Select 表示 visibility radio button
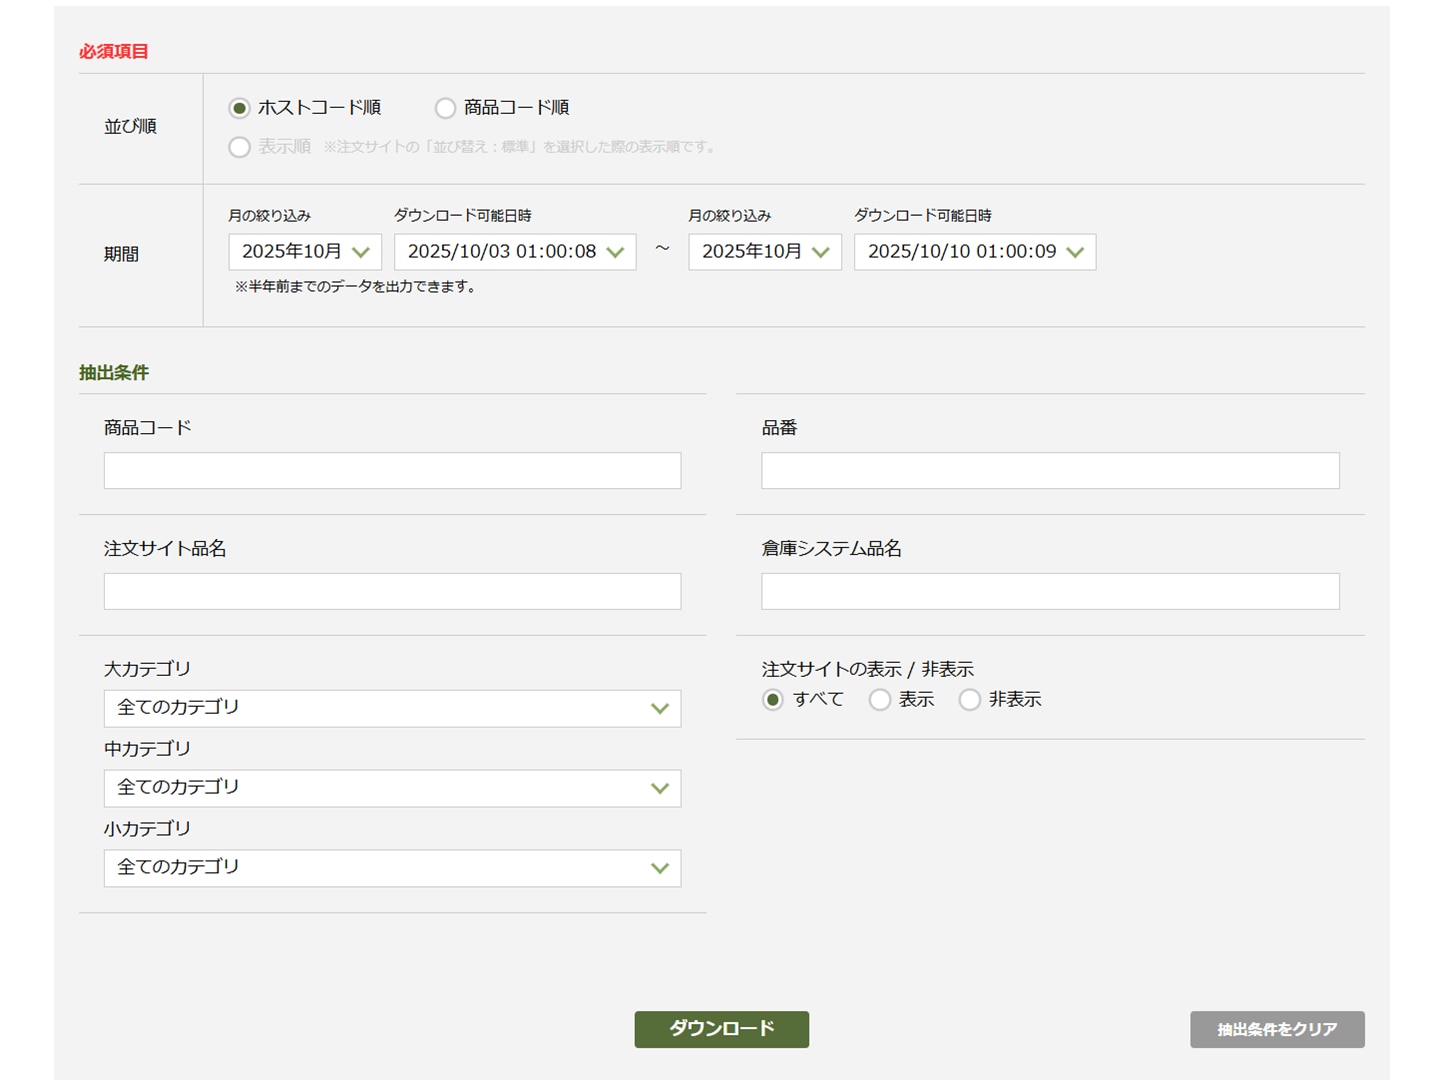 click(880, 700)
